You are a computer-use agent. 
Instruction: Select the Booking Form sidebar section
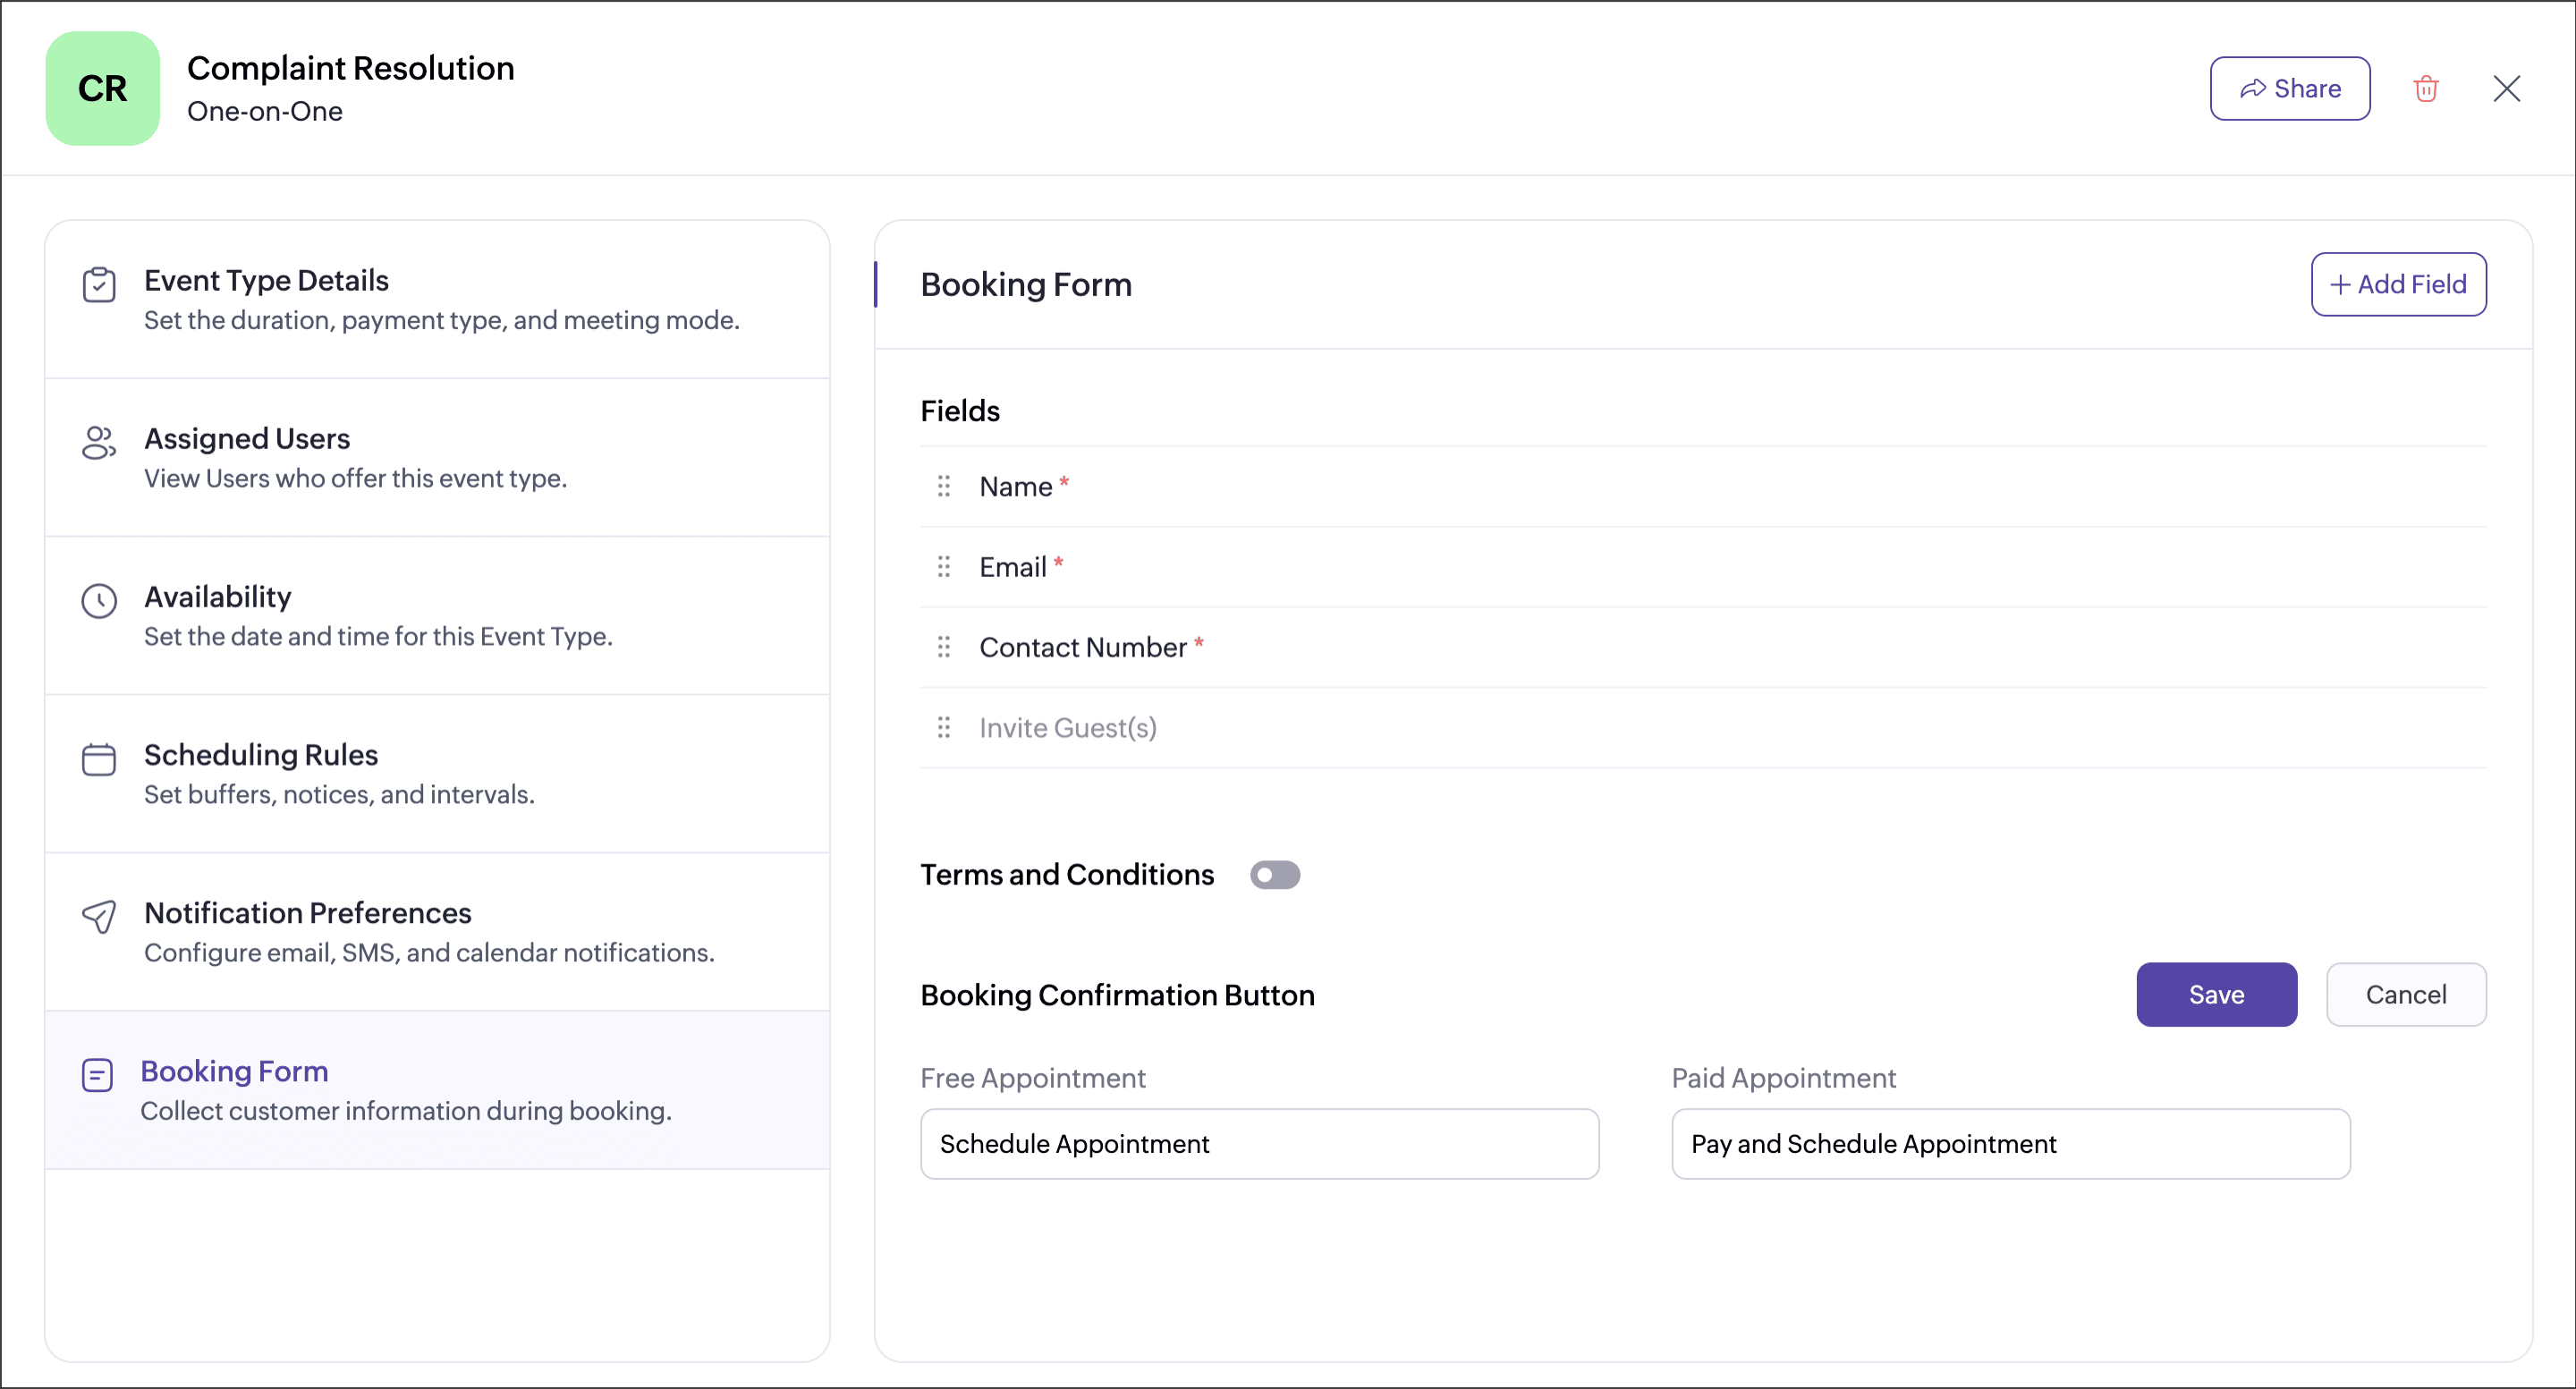click(437, 1090)
